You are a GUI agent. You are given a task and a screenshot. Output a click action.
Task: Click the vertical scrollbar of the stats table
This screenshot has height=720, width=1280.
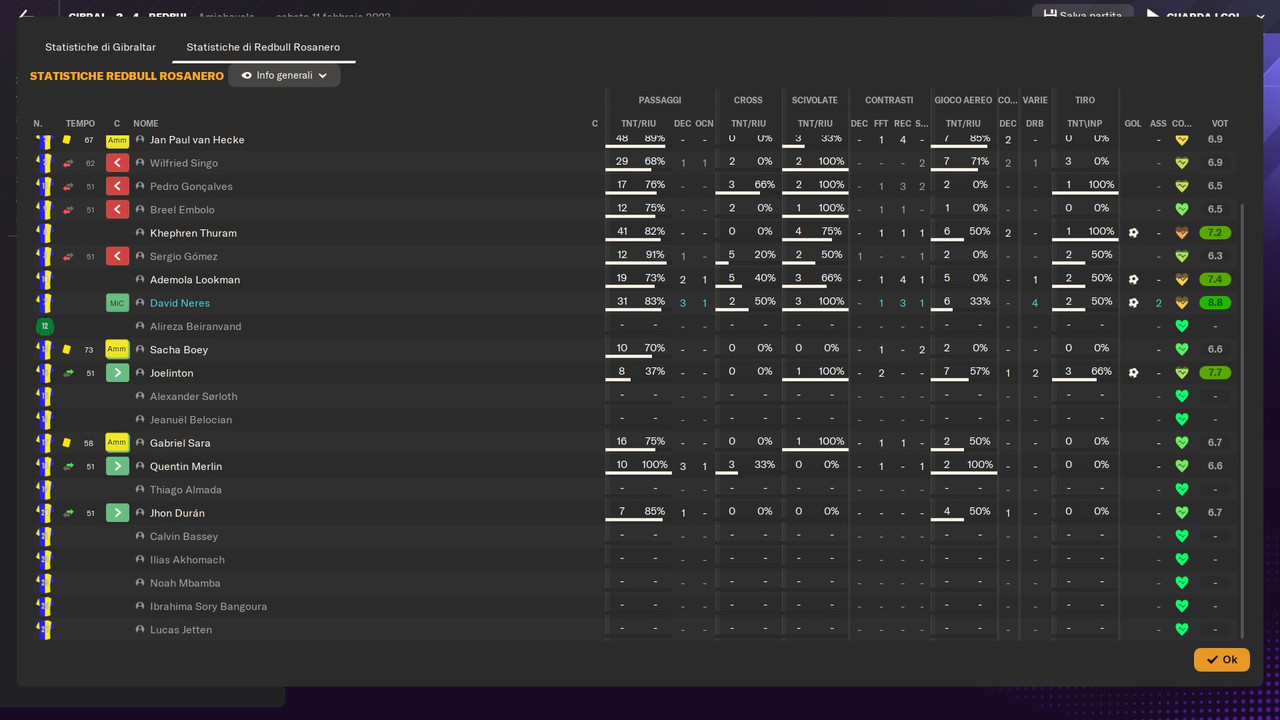[x=1243, y=420]
